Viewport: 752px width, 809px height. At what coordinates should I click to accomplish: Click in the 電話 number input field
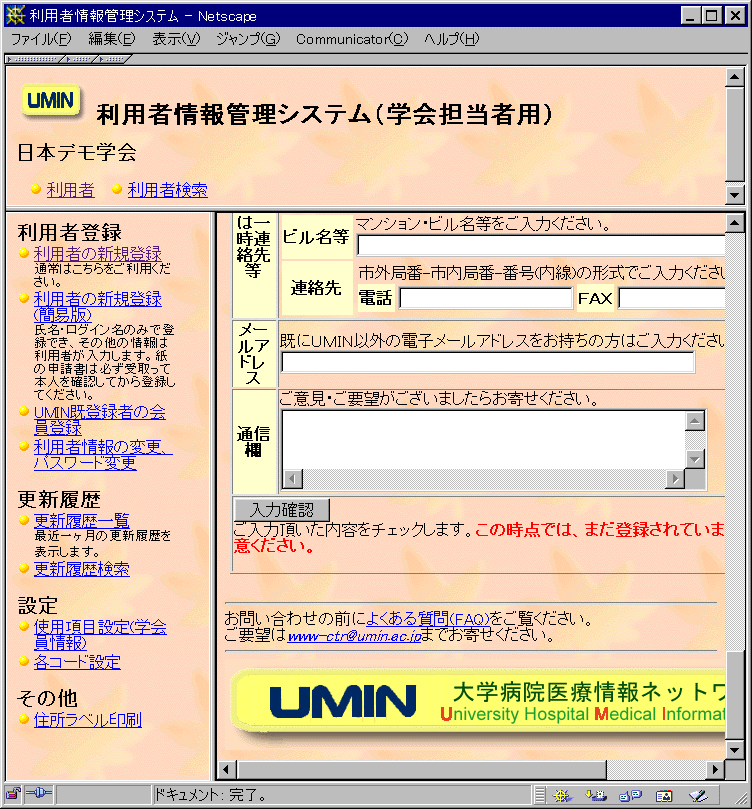[485, 298]
